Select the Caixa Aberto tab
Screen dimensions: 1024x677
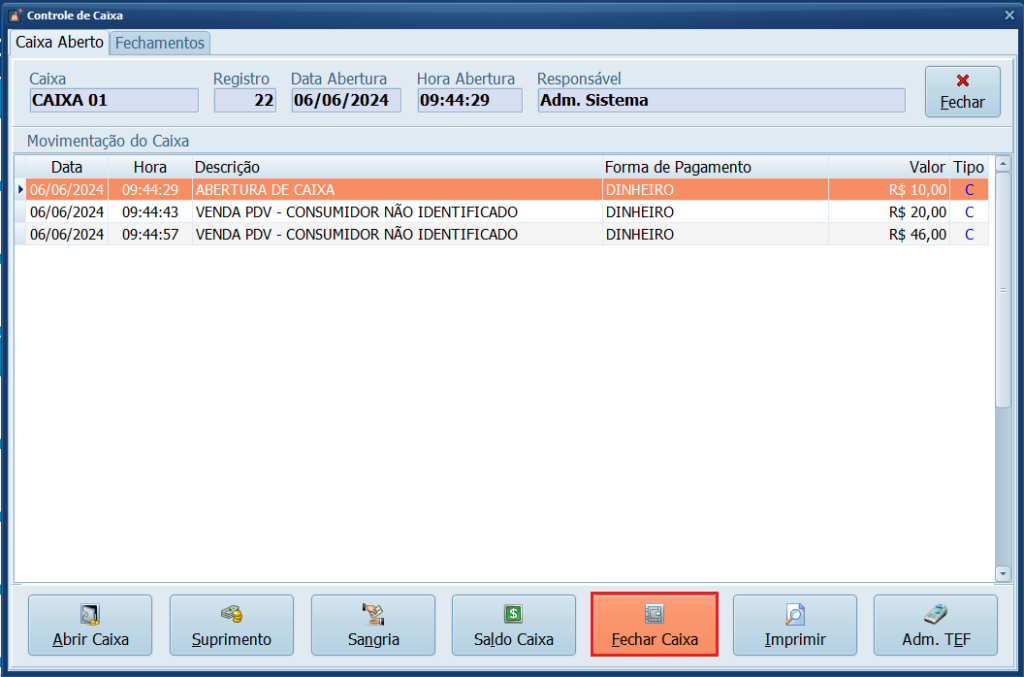(59, 43)
